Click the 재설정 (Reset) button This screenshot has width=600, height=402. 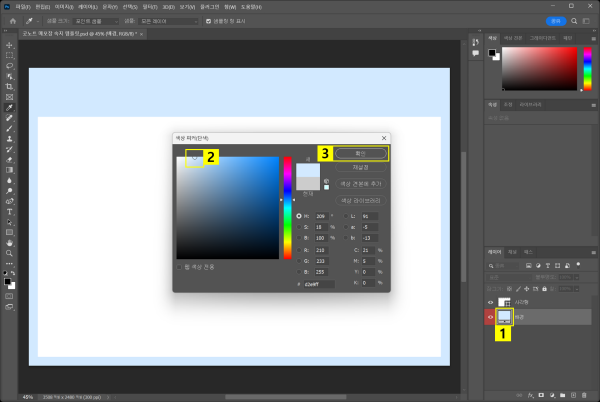[x=360, y=167]
